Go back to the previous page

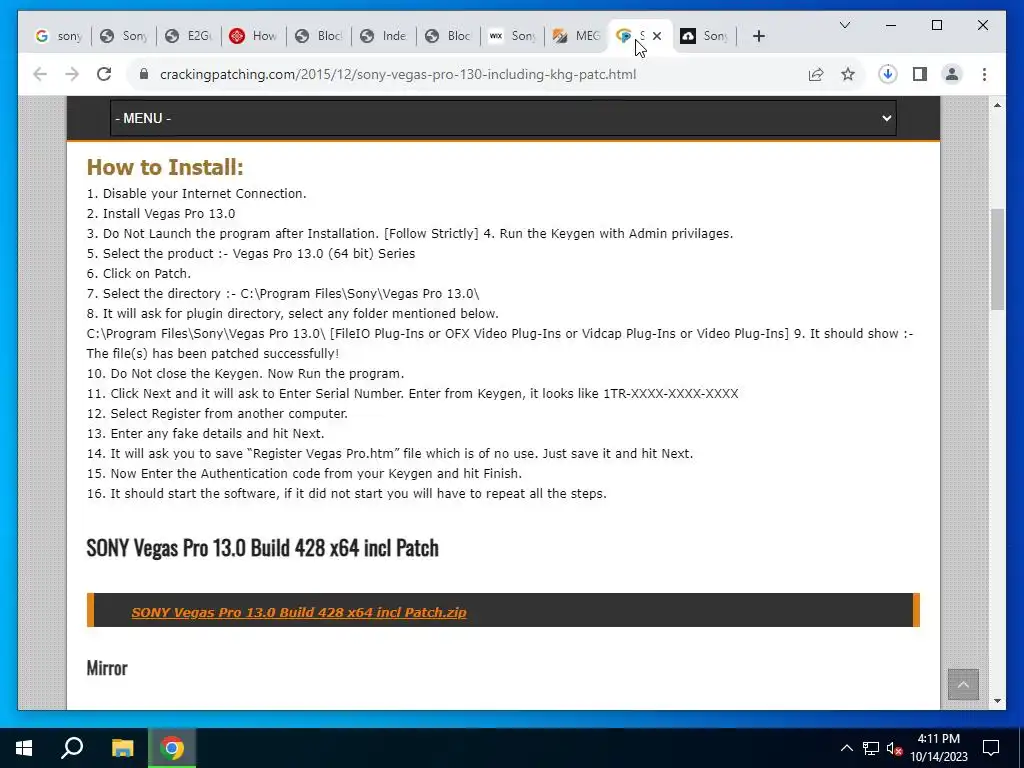coord(40,74)
